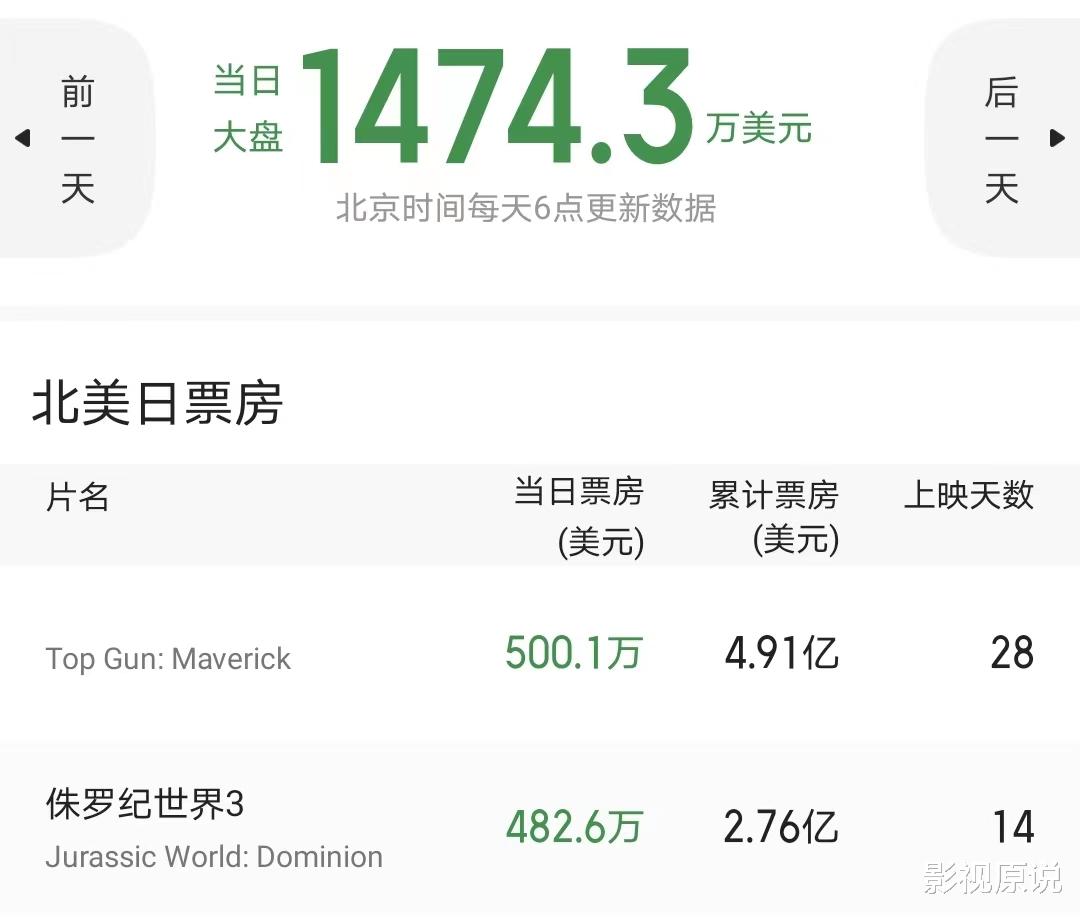
Task: Click Top Gun's 500.1万 daily box office
Action: (x=574, y=652)
